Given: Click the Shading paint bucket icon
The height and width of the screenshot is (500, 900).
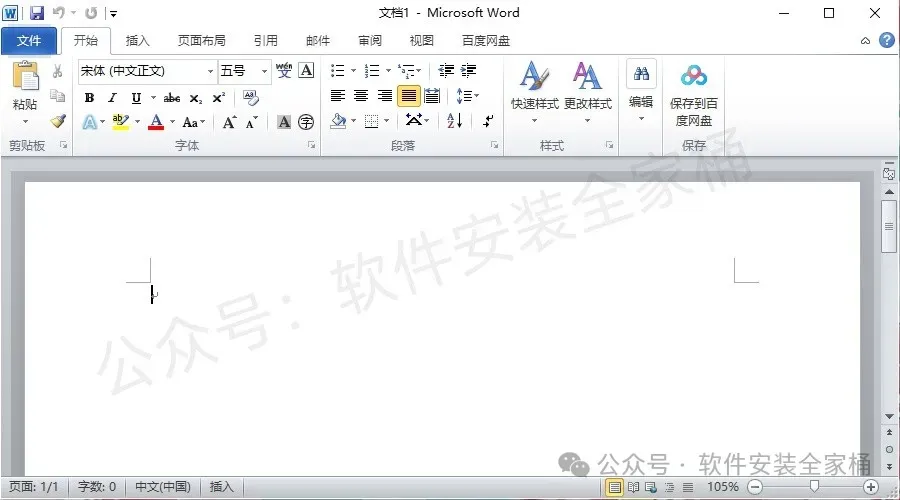Looking at the screenshot, I should pyautogui.click(x=339, y=121).
